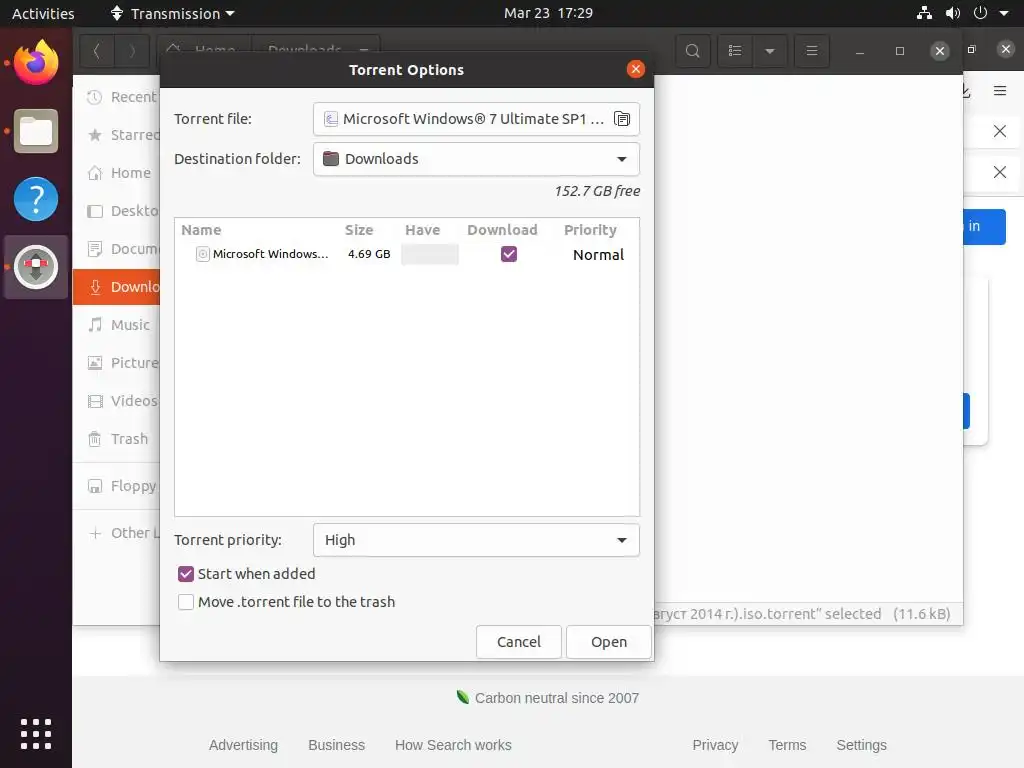Open the Files window hamburger menu
1024x768 pixels.
[x=812, y=51]
